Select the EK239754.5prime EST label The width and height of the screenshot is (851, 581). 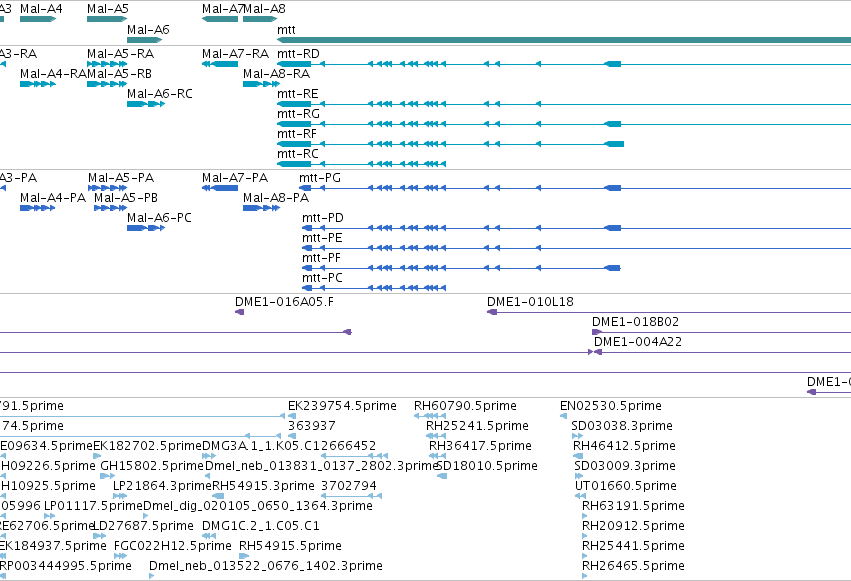(342, 406)
